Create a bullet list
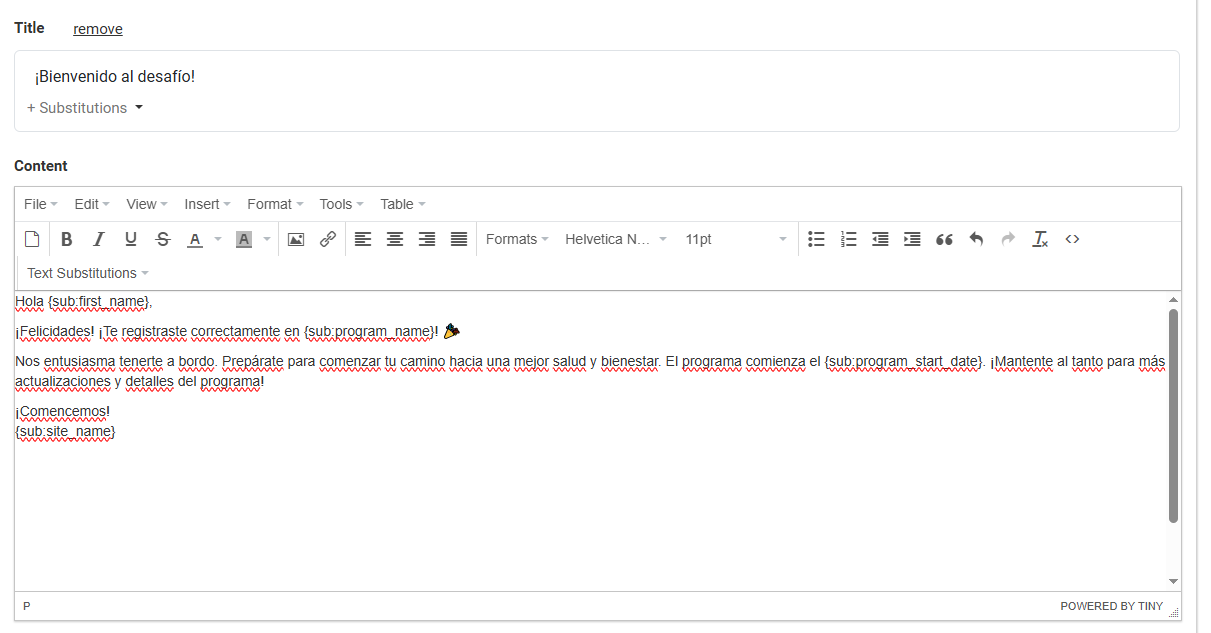The image size is (1211, 633). click(x=816, y=239)
